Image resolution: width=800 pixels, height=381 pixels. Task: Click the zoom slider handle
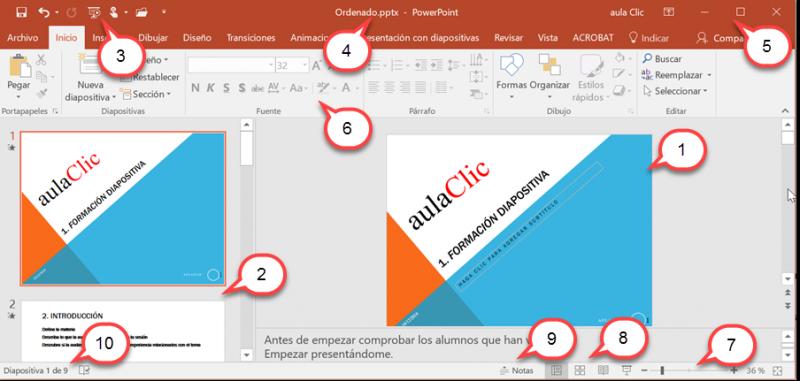[x=663, y=371]
